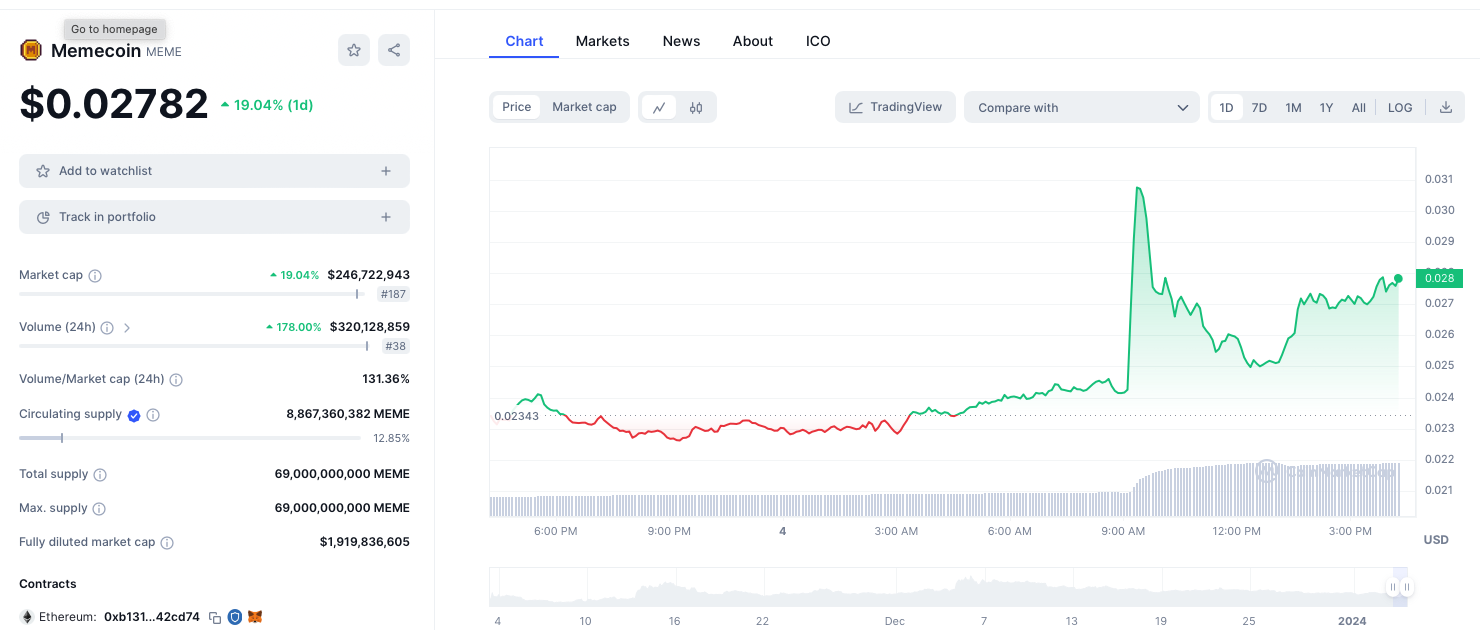
Task: Select the 7D time range
Action: pos(1259,108)
